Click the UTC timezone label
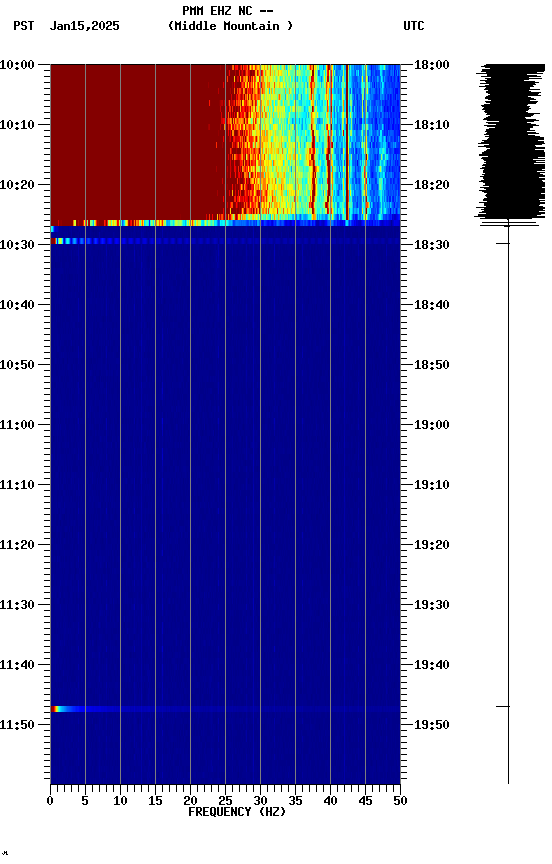Viewport: 552px width, 864px height. coord(414,26)
